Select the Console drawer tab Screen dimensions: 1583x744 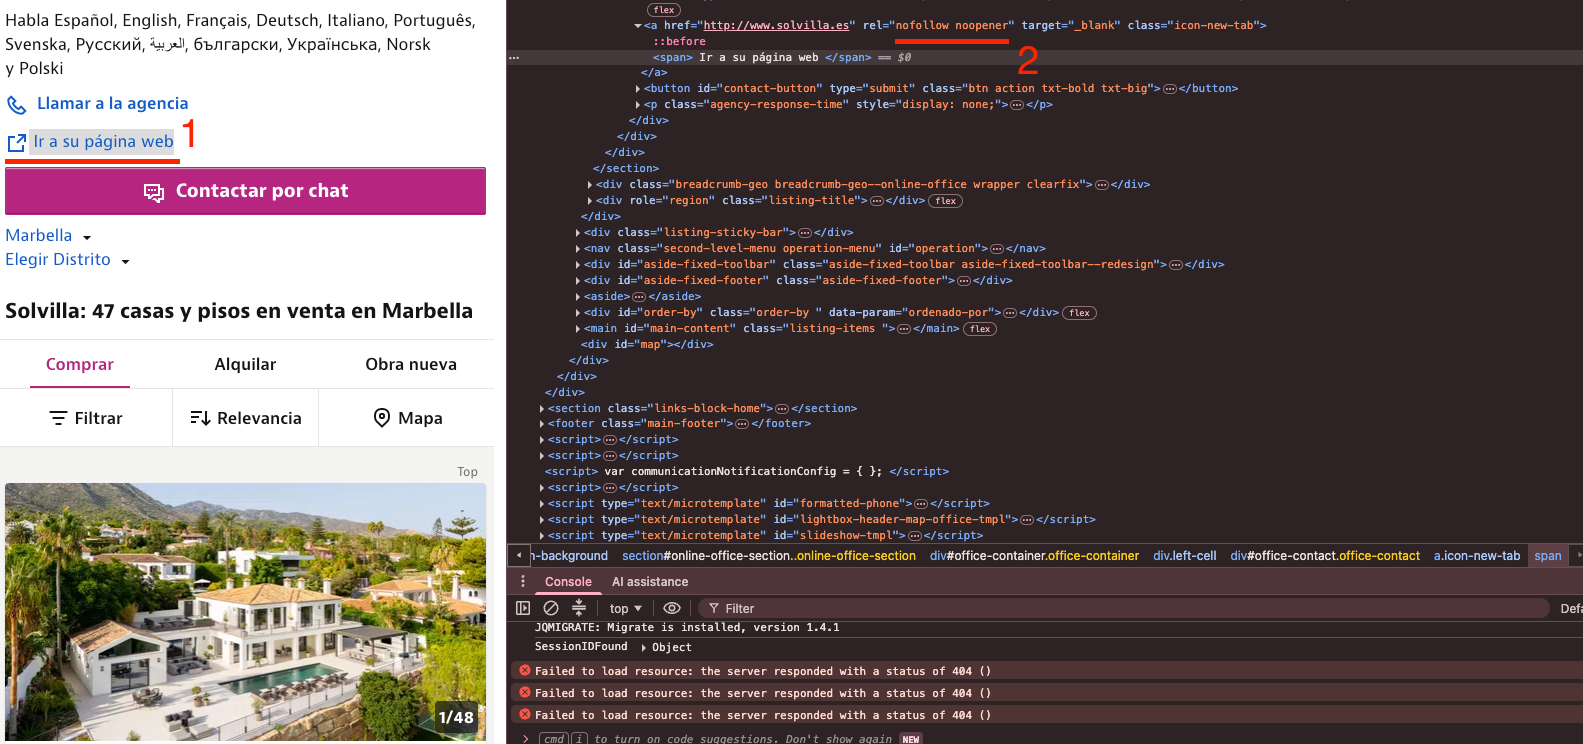tap(568, 582)
